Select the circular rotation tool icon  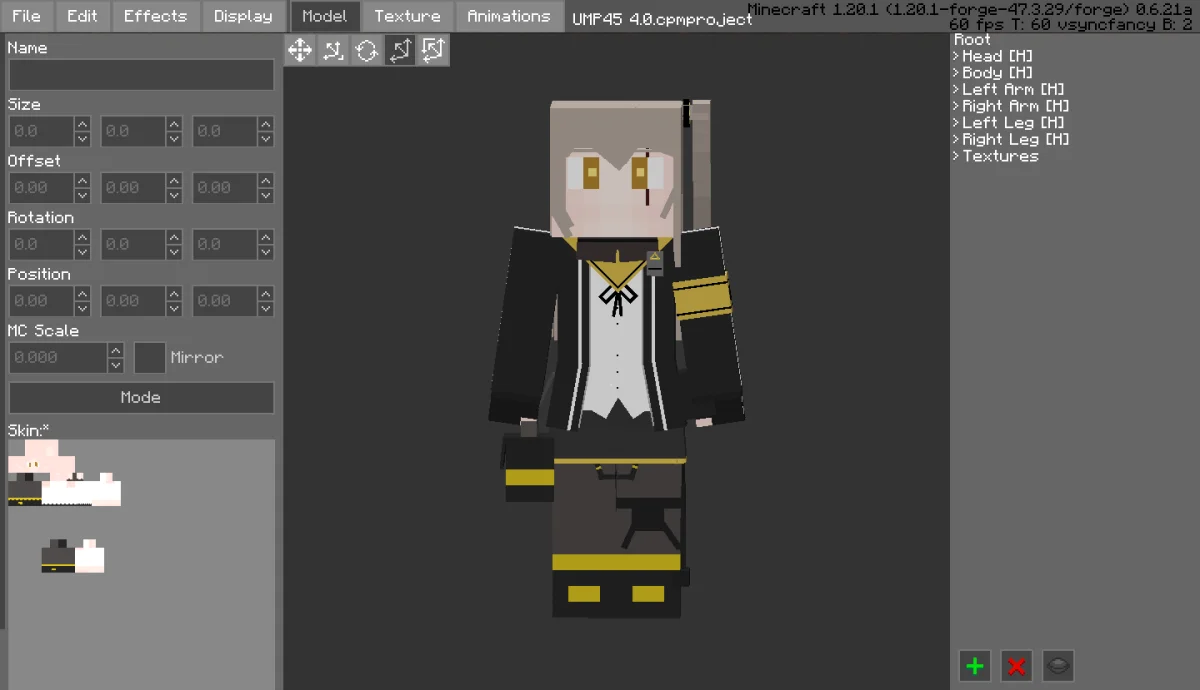(x=367, y=50)
